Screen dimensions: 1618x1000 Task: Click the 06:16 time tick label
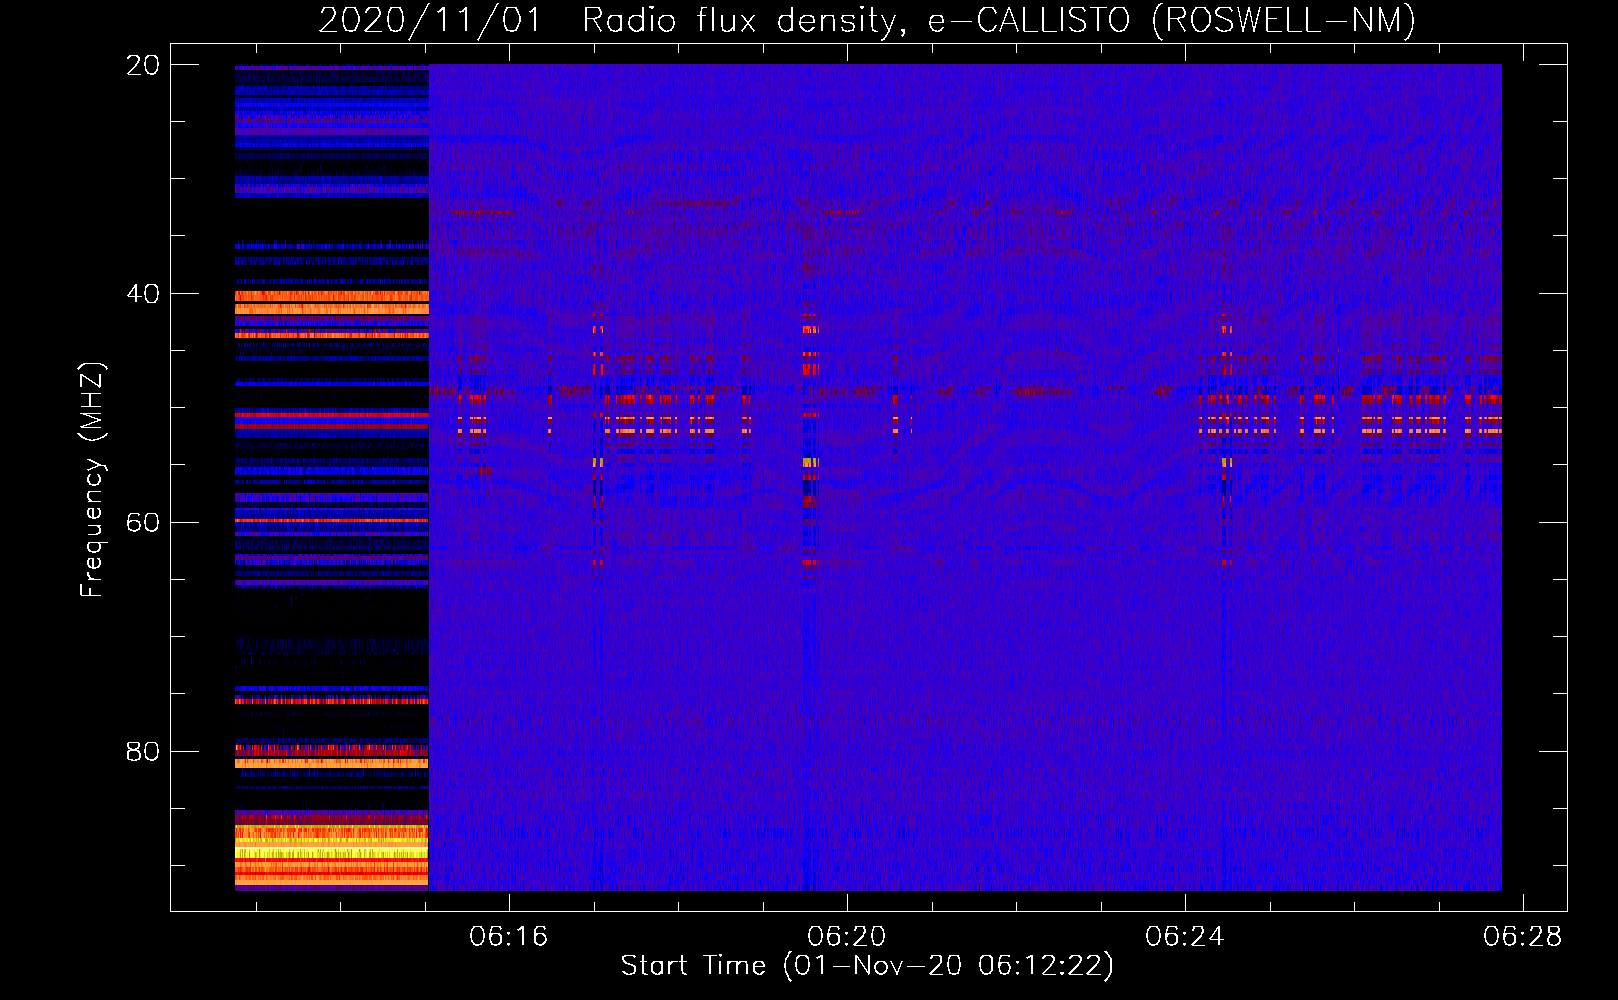tap(509, 937)
